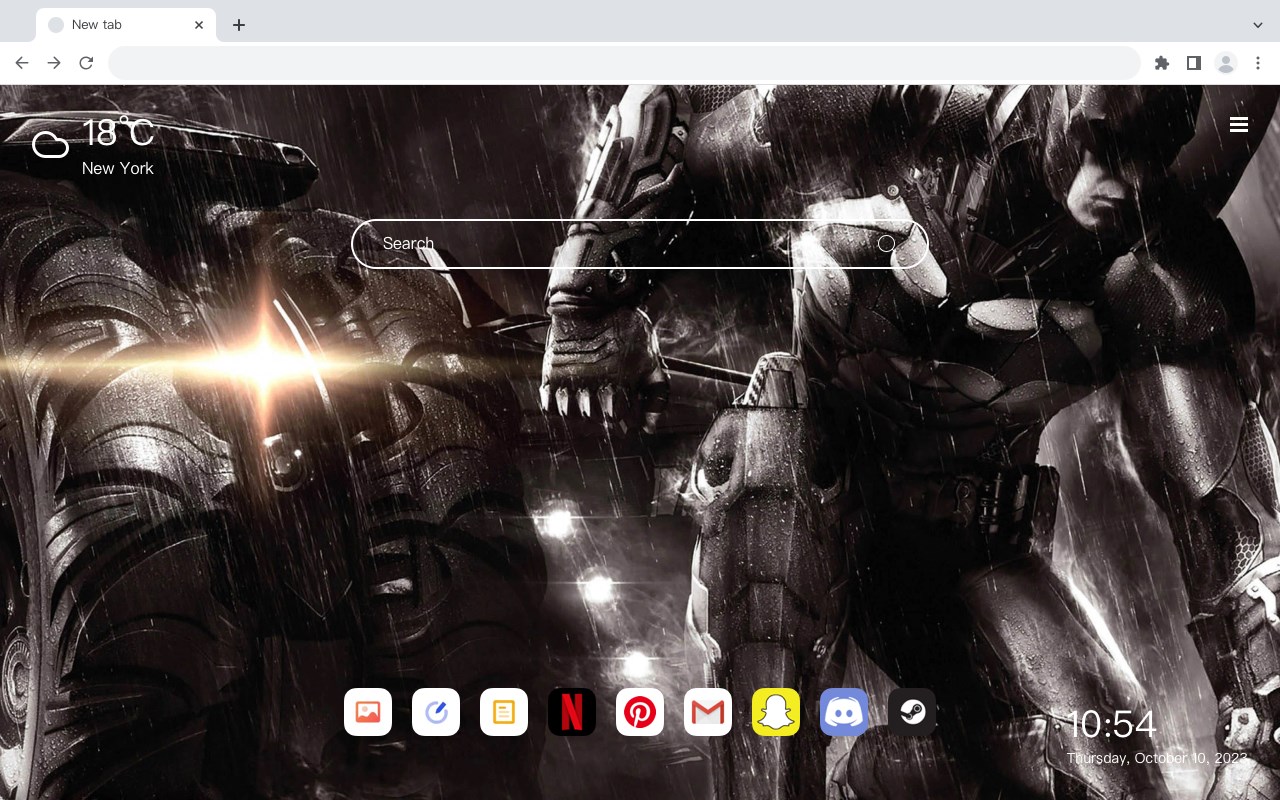This screenshot has height=800, width=1280.
Task: Expand the tab search chevron
Action: (x=1258, y=25)
